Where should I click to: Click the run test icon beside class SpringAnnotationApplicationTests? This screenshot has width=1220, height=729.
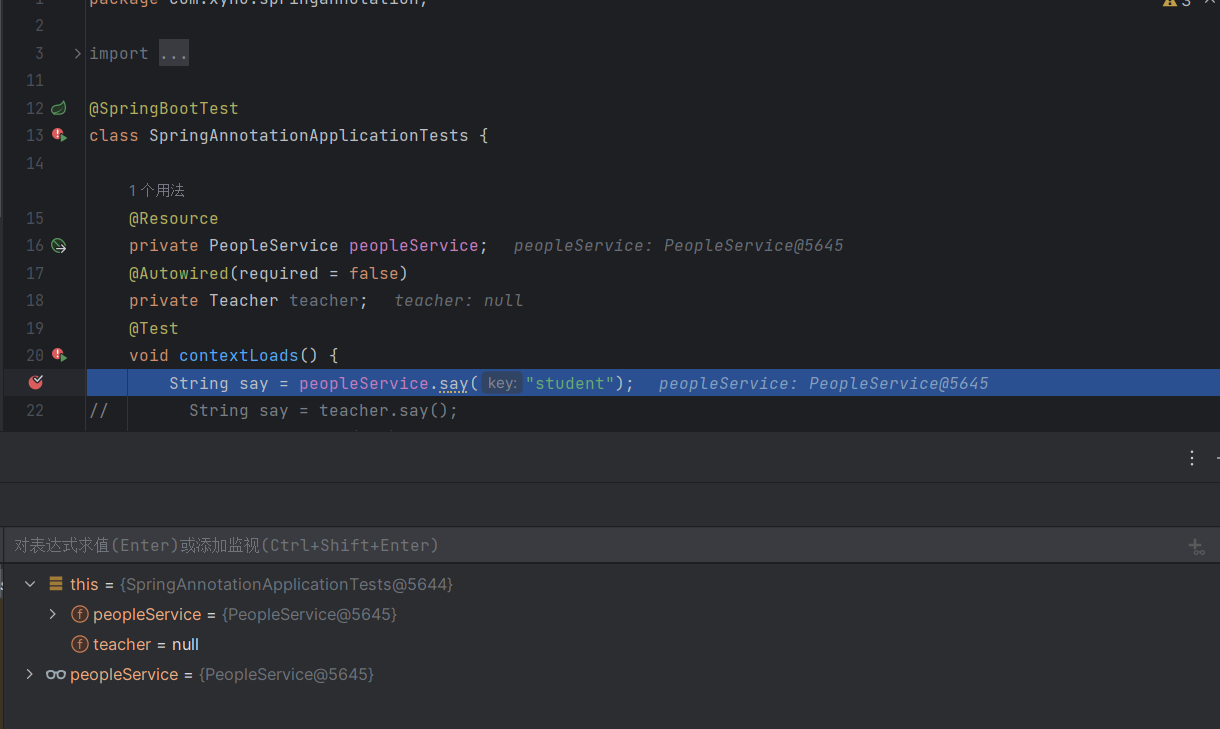click(59, 135)
